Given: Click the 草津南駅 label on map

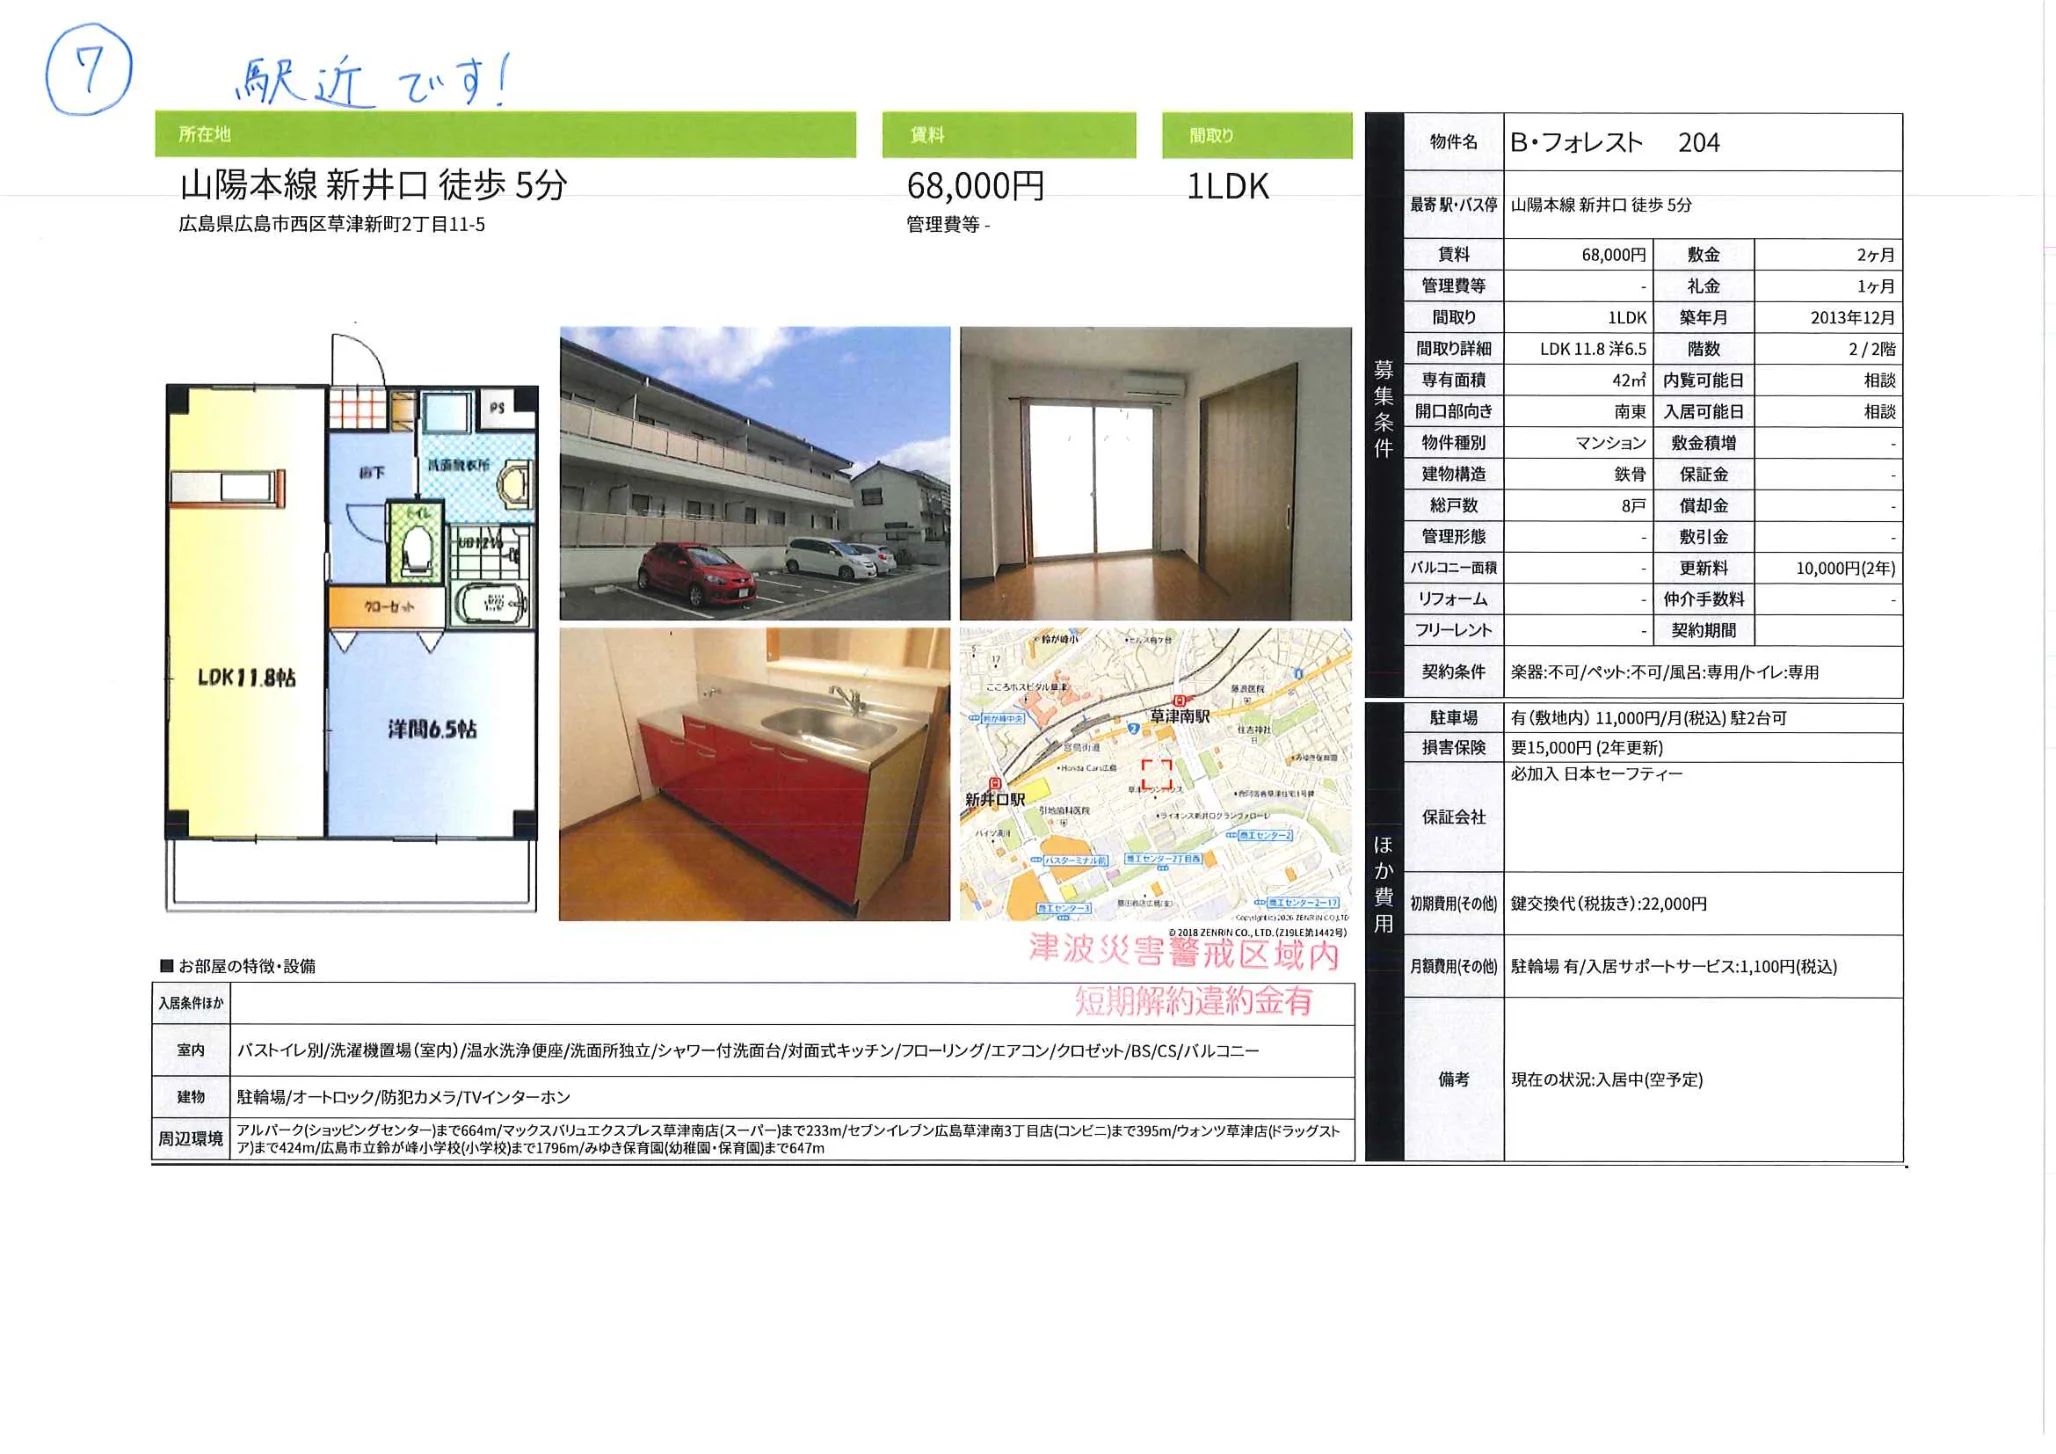Looking at the screenshot, I should 1179,716.
